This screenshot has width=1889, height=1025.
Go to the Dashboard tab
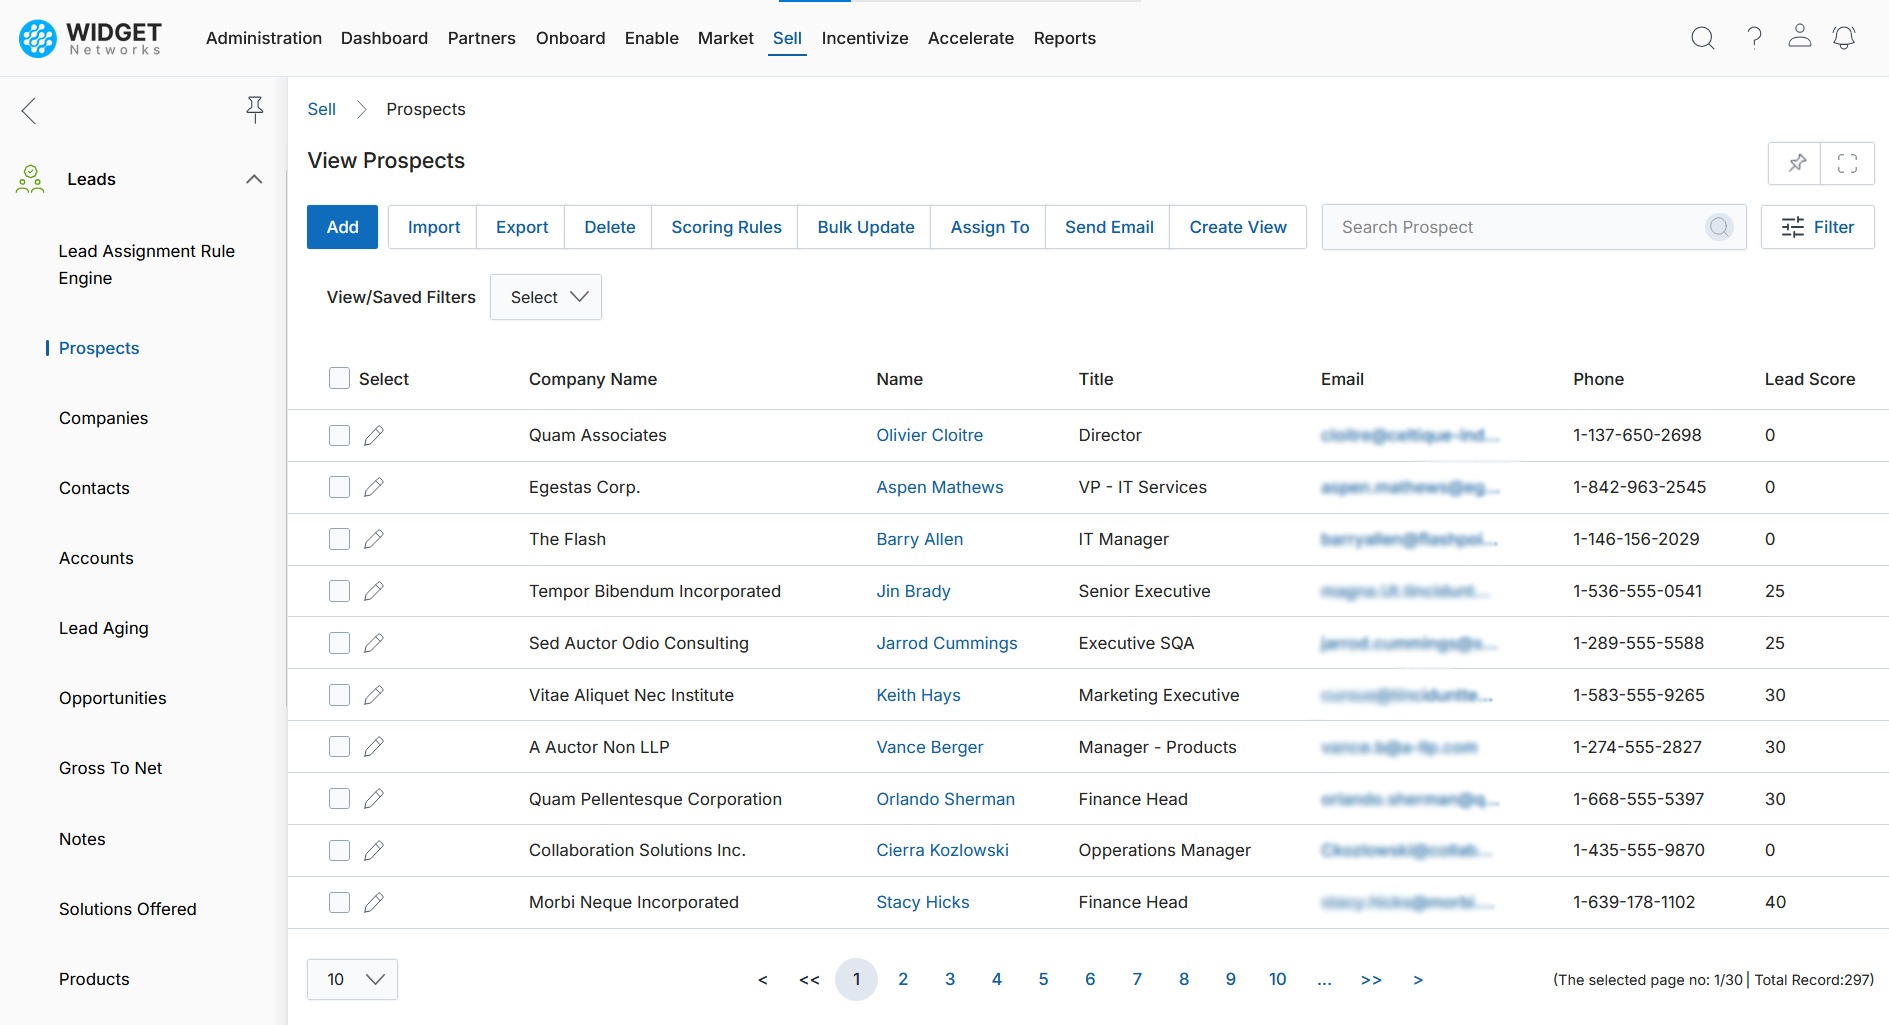tap(384, 38)
